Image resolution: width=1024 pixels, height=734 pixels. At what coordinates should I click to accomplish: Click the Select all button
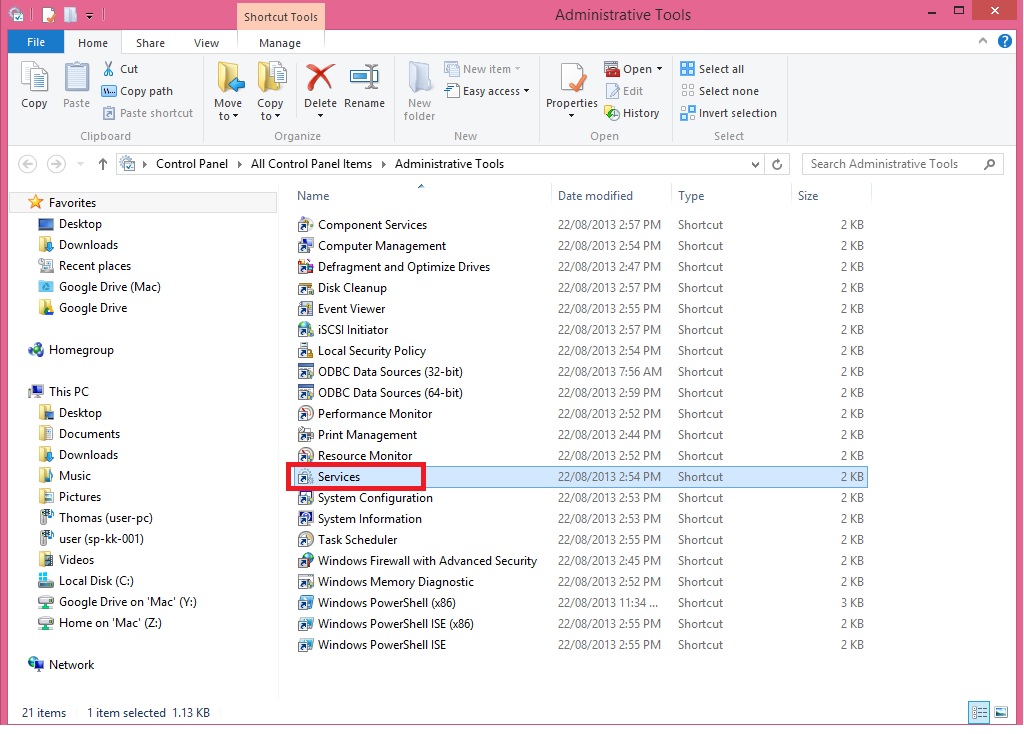point(712,69)
